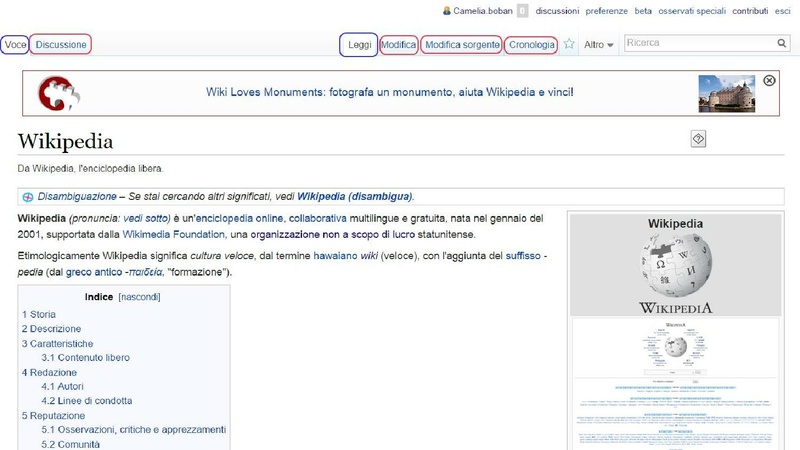The width and height of the screenshot is (800, 450).
Task: Expand the Altro dropdown menu
Action: [x=598, y=45]
